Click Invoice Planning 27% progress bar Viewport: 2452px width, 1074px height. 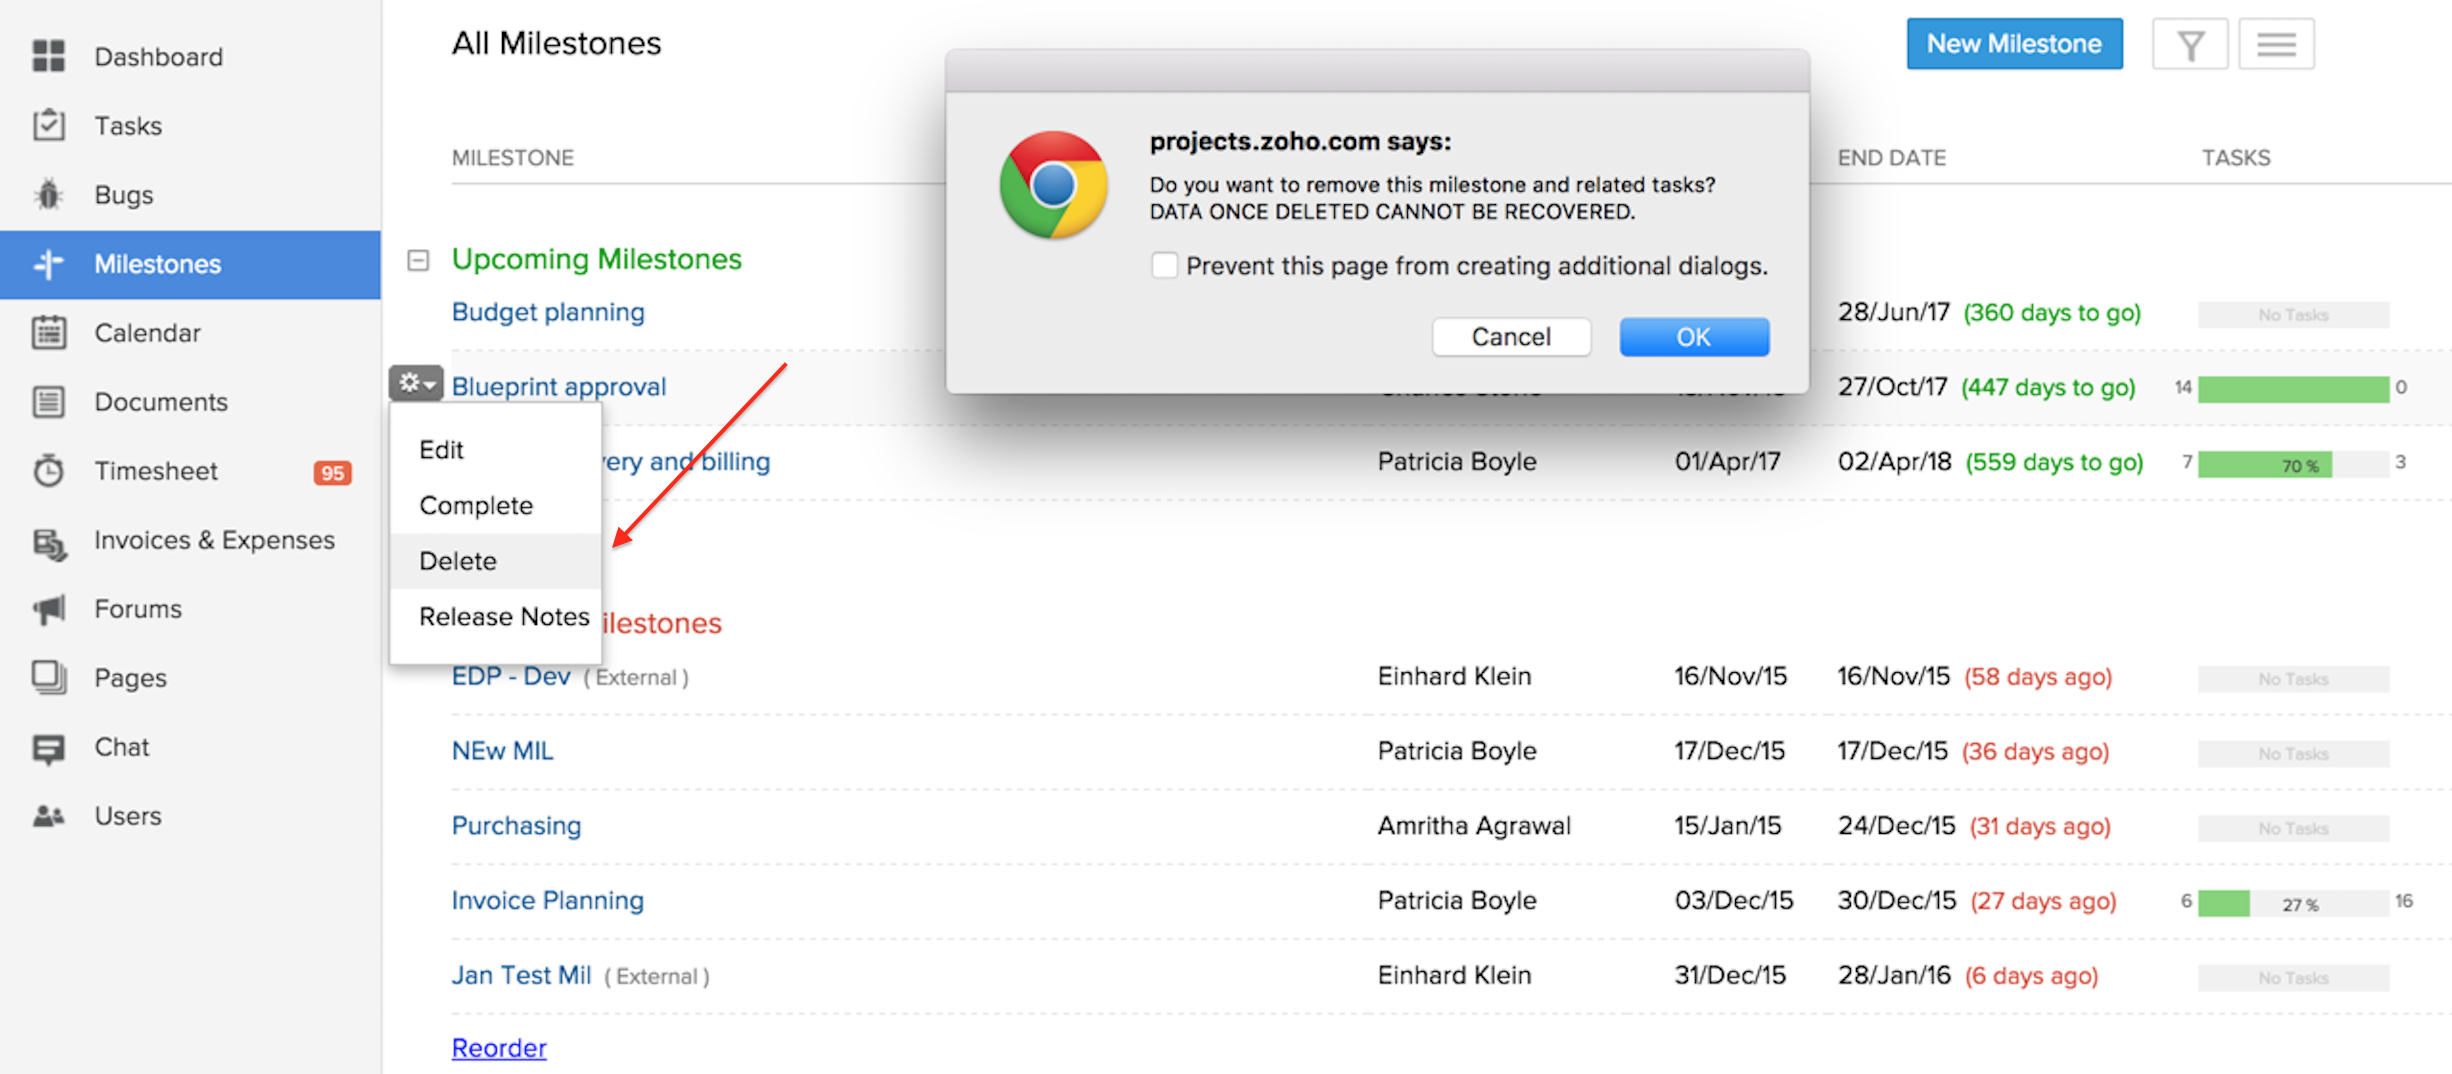[x=2293, y=903]
